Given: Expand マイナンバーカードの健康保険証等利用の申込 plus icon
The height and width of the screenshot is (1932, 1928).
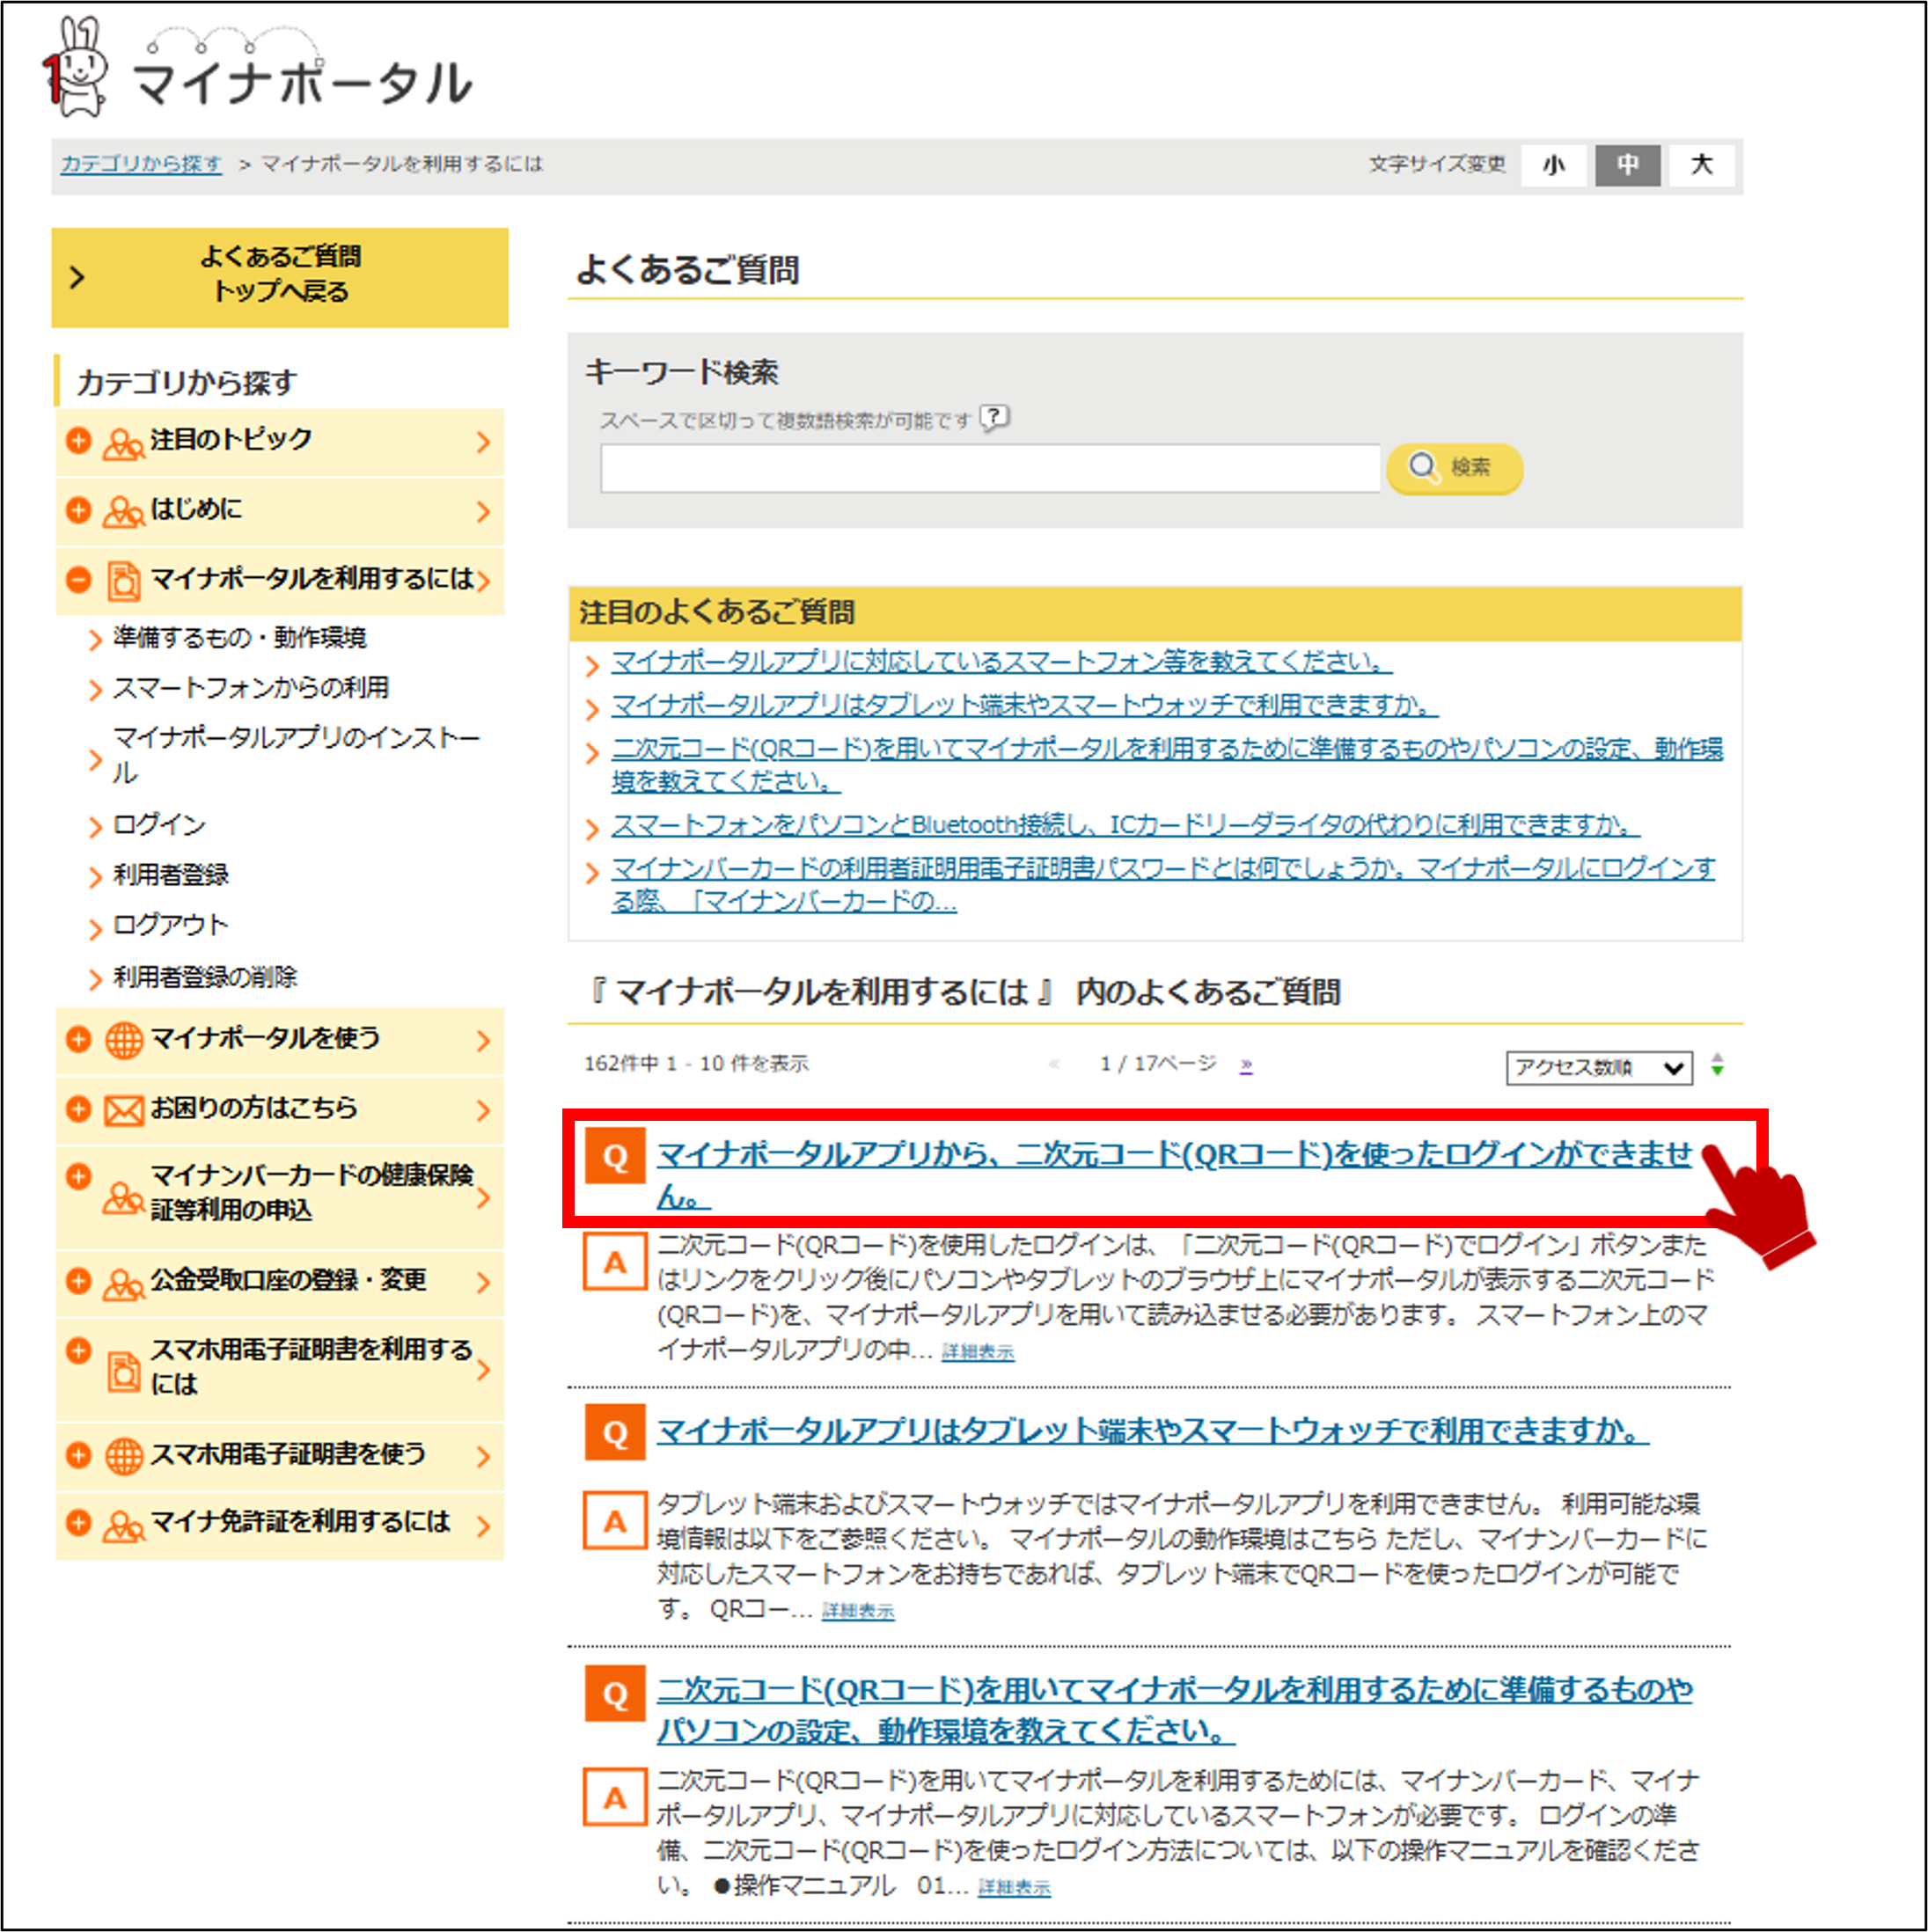Looking at the screenshot, I should point(78,1176).
